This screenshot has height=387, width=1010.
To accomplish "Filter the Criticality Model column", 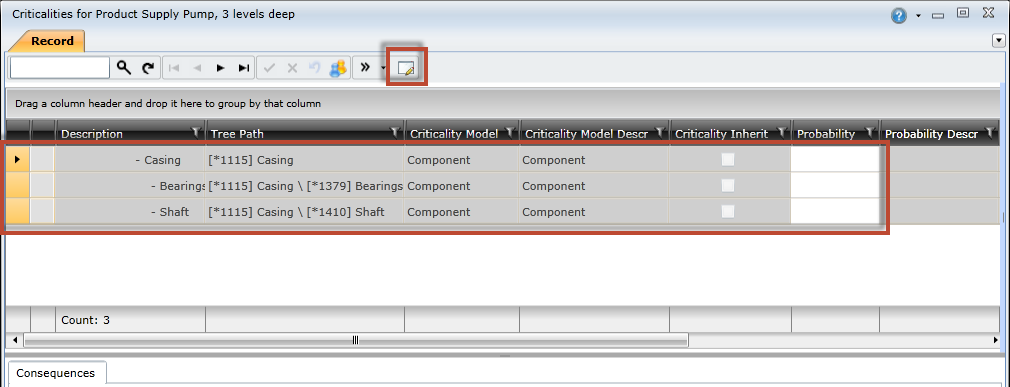I will [510, 133].
